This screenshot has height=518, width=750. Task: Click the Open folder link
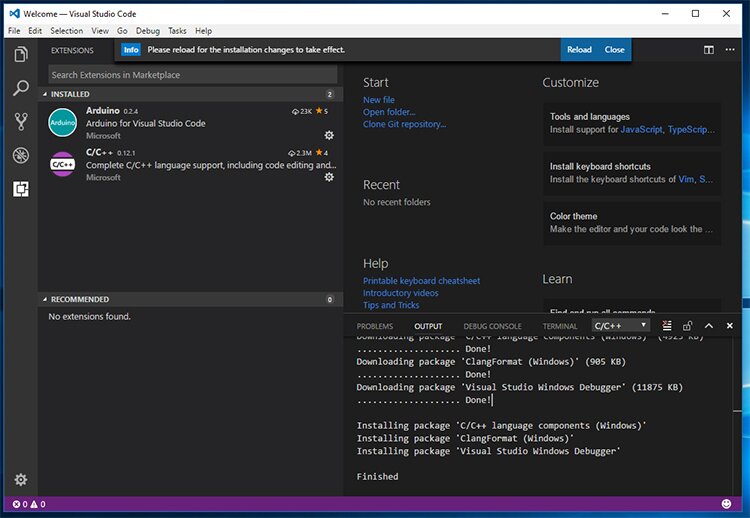click(x=389, y=112)
